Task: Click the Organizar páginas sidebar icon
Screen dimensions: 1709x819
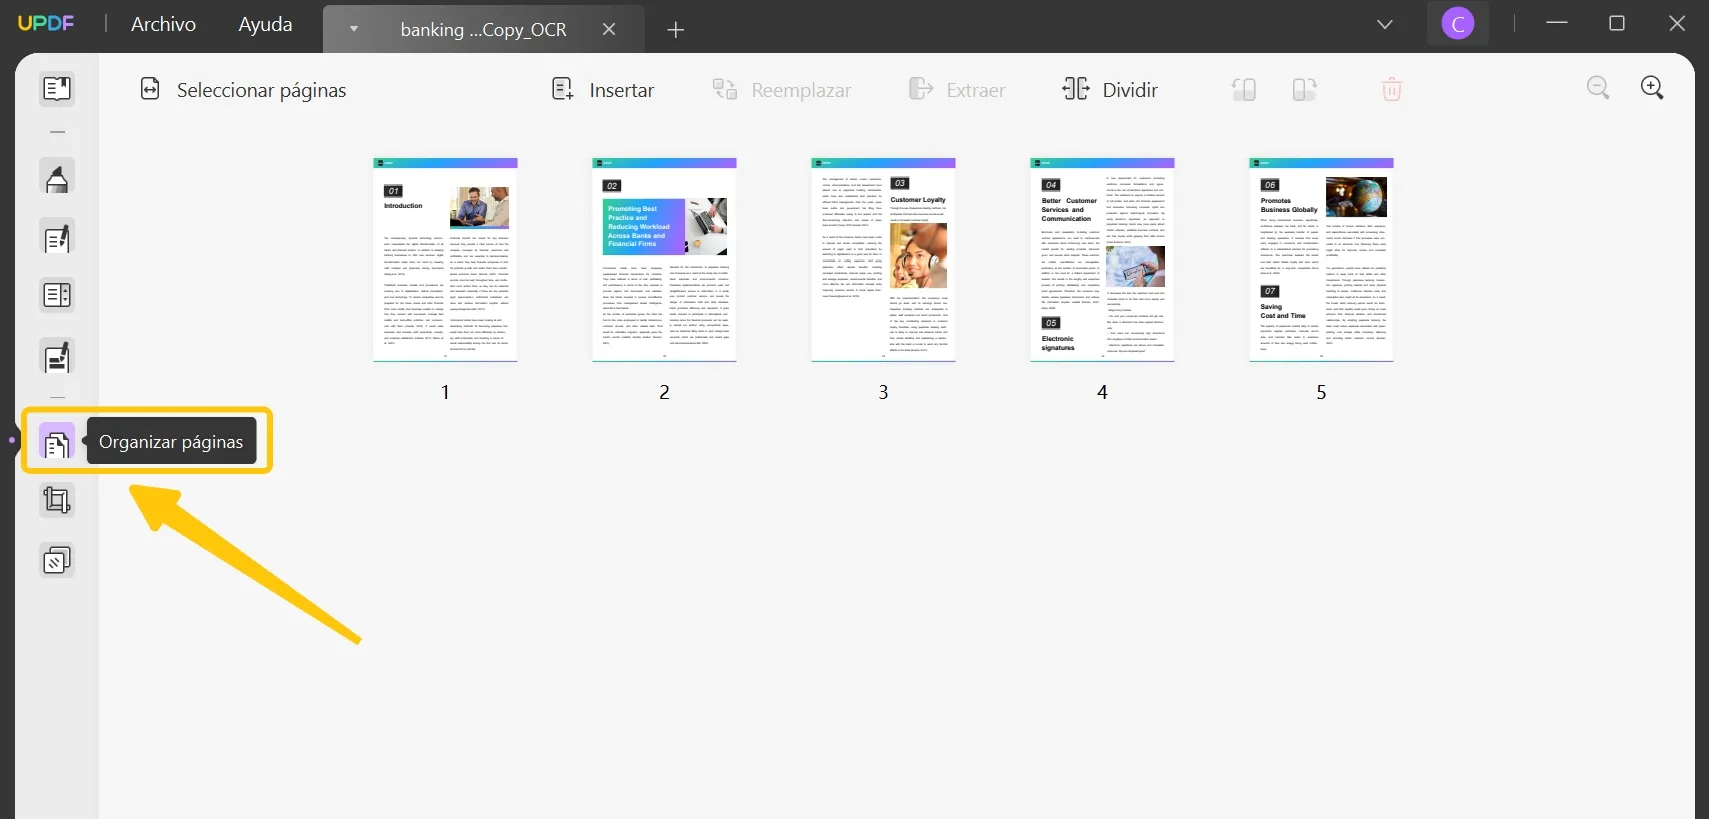Action: point(57,442)
